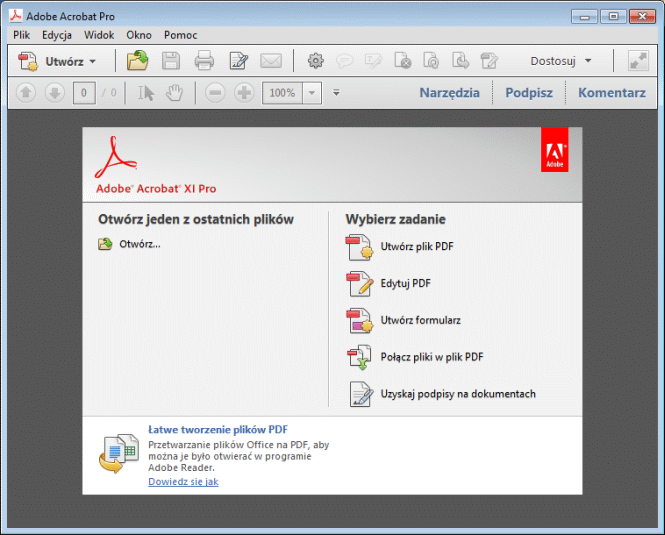Open the folder icon in the toolbar
665x535 pixels.
click(137, 61)
